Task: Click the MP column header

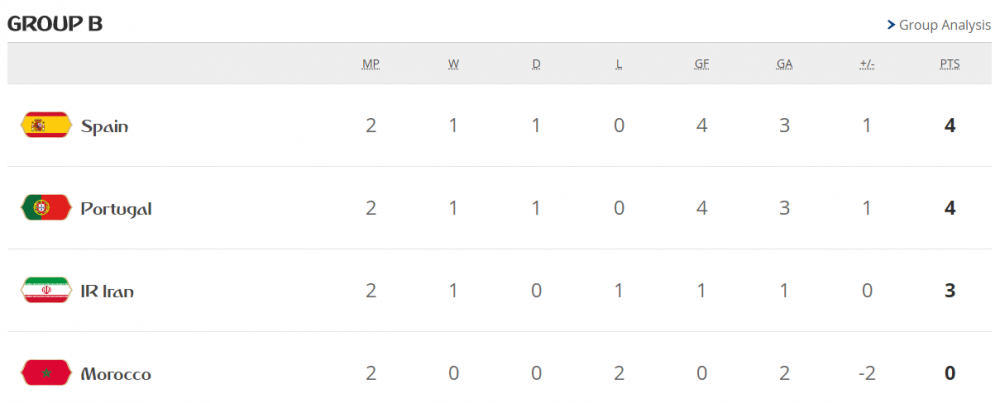Action: [x=371, y=64]
